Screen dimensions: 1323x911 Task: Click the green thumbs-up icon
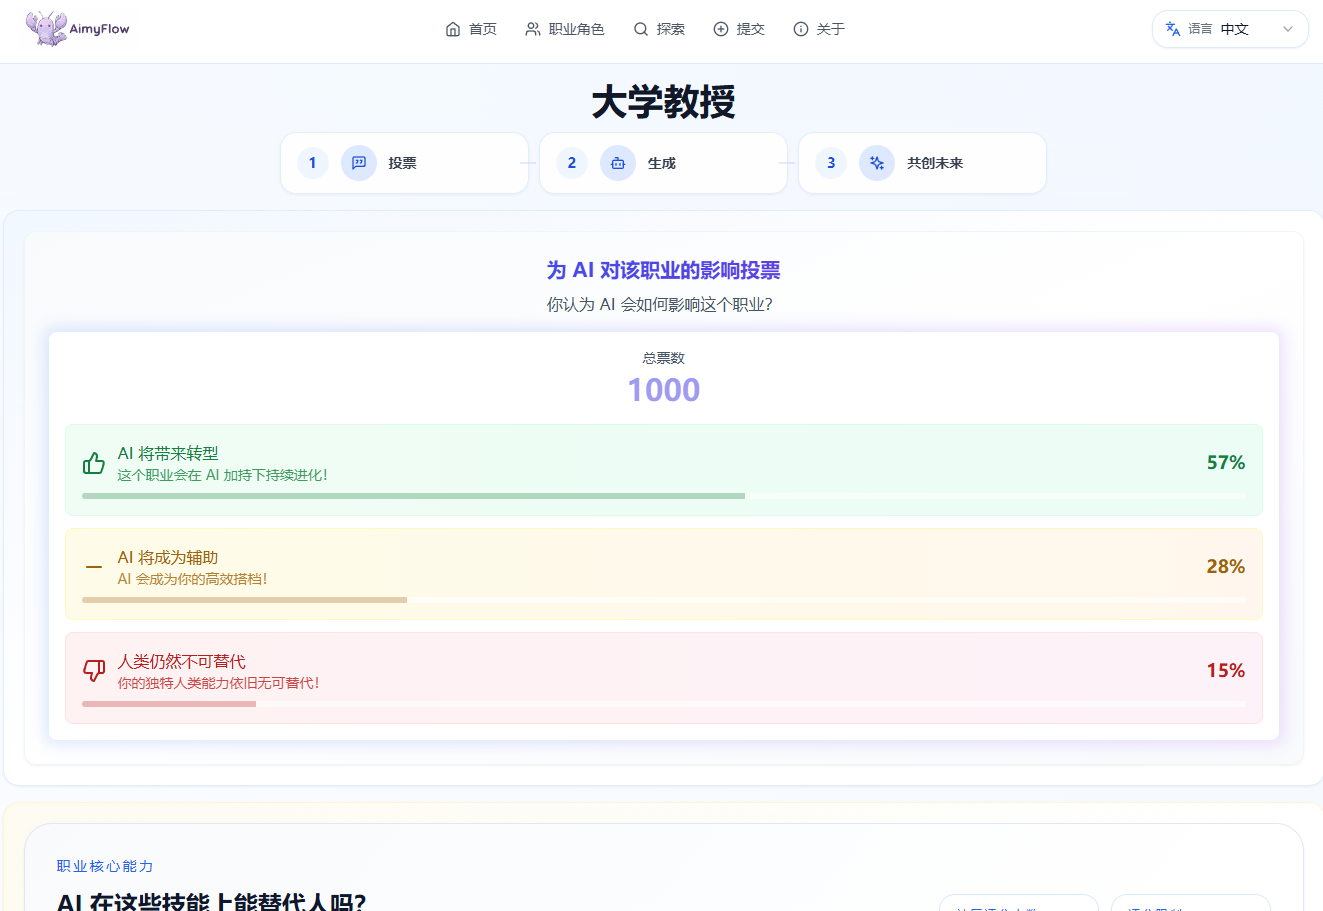pos(94,463)
